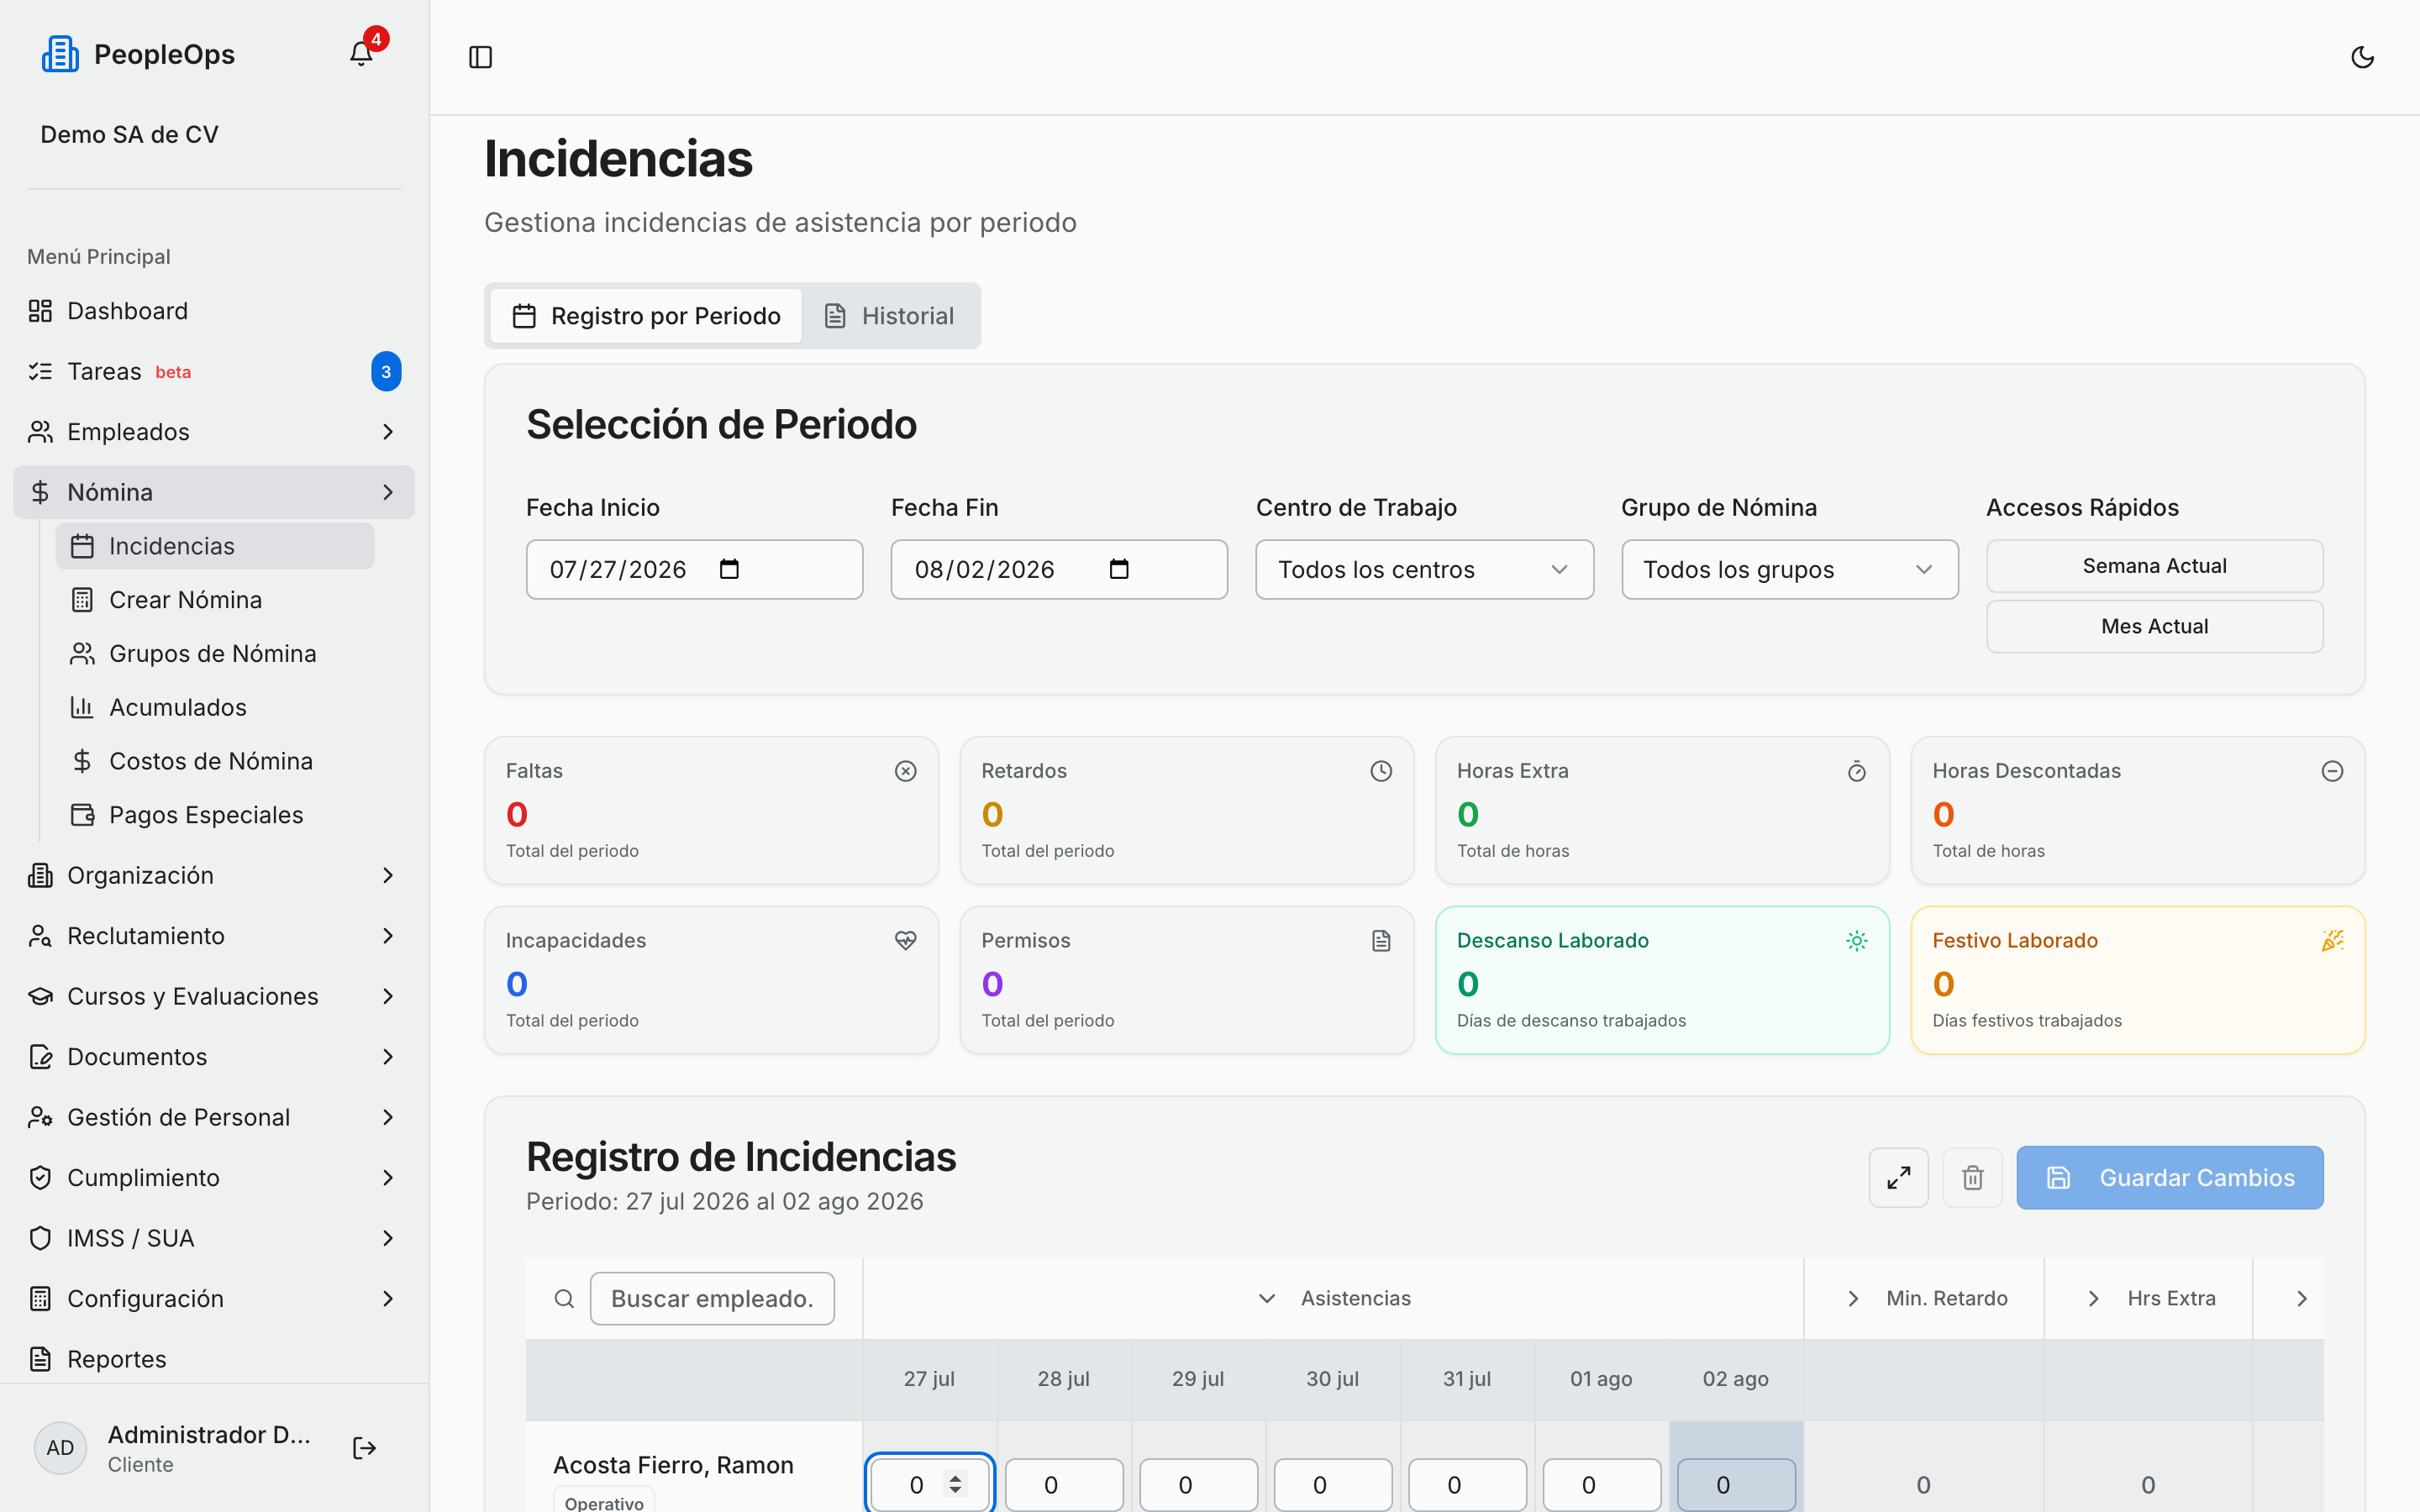Expand table to fullscreen icon

pos(1898,1177)
